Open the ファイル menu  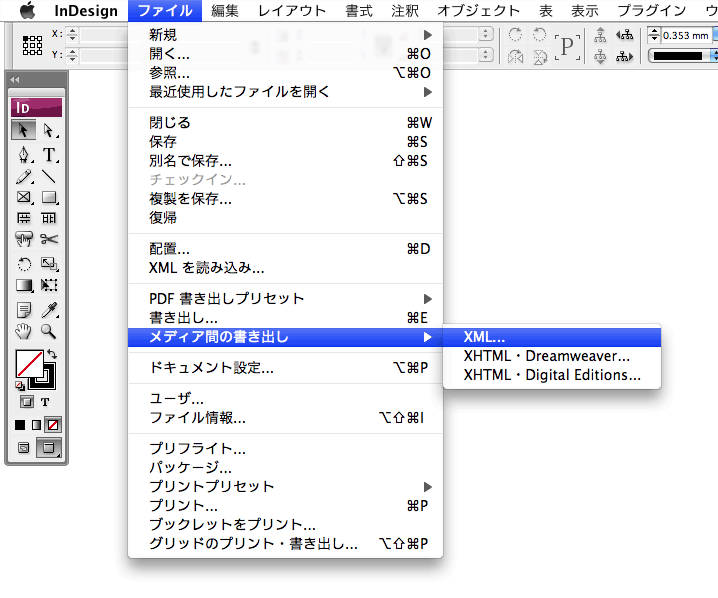(x=165, y=11)
